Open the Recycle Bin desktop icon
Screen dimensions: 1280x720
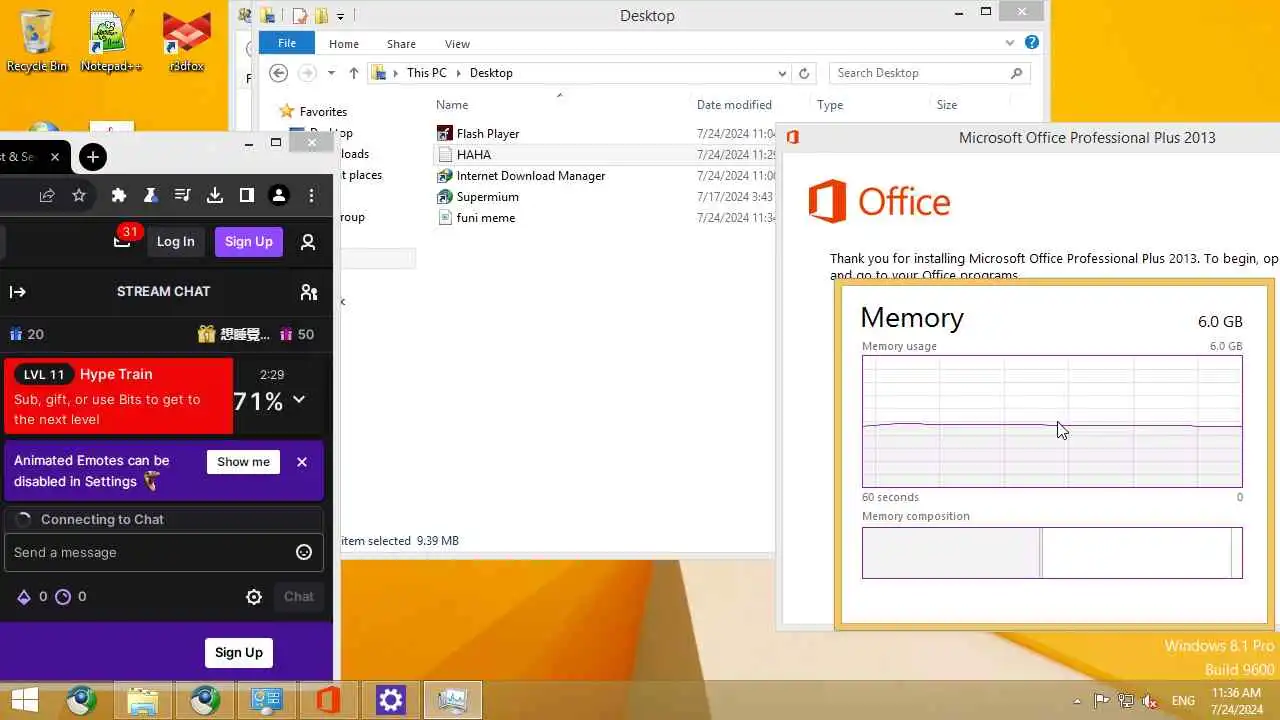(37, 42)
